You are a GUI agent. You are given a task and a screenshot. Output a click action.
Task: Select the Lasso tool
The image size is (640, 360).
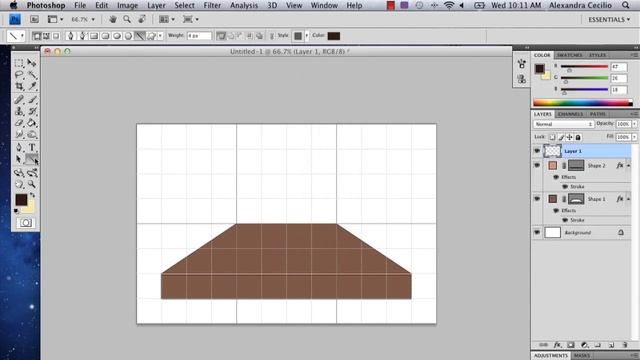(19, 75)
